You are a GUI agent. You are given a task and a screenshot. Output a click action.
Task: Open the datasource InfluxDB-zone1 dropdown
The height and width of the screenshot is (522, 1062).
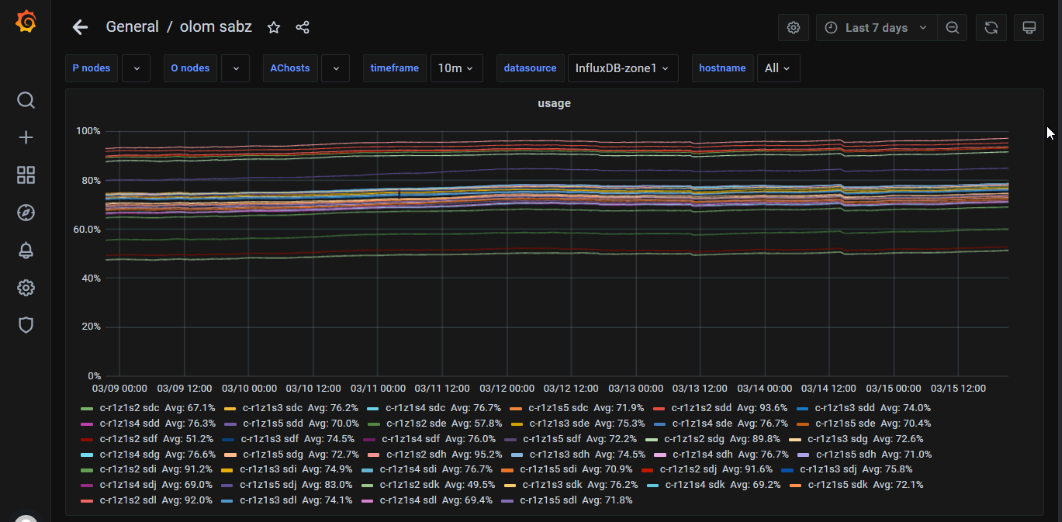click(x=621, y=68)
